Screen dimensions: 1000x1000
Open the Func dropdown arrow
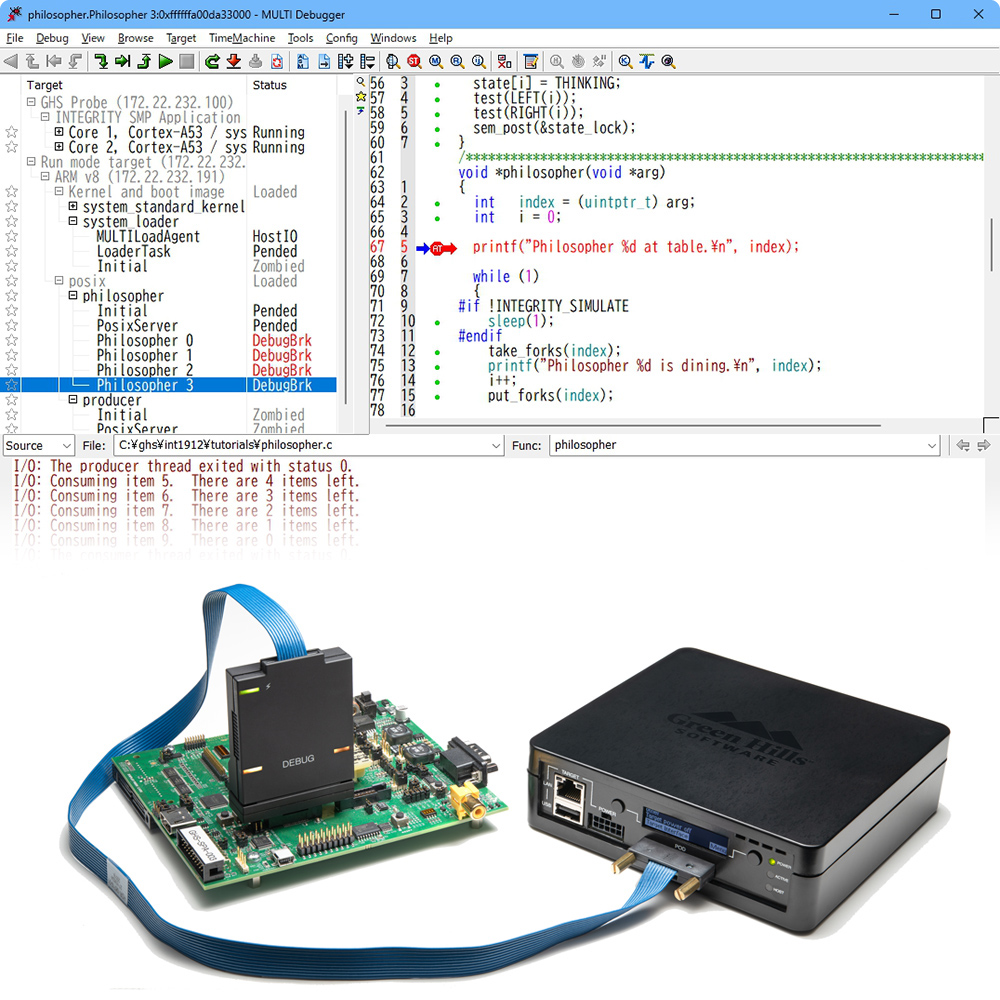[x=932, y=445]
